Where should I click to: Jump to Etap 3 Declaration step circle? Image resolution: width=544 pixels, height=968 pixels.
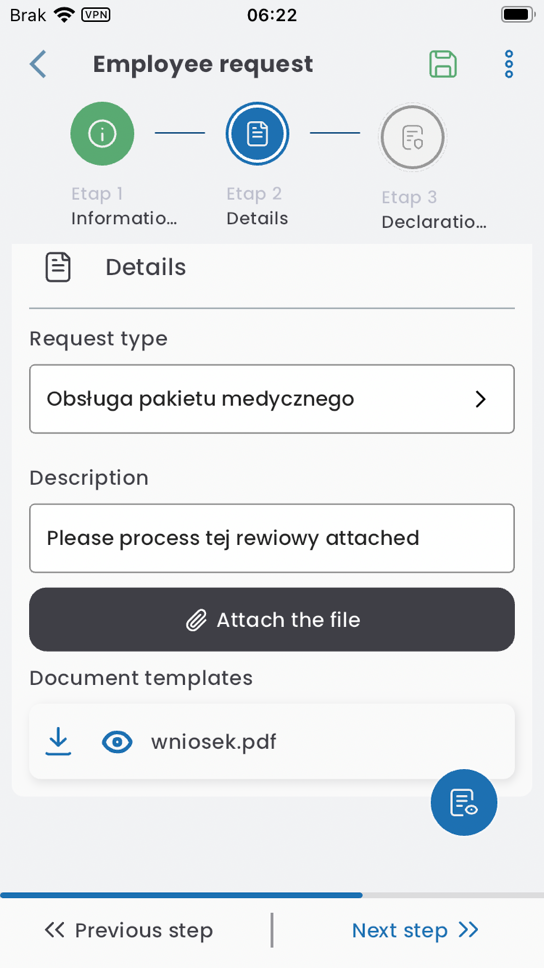click(x=412, y=137)
